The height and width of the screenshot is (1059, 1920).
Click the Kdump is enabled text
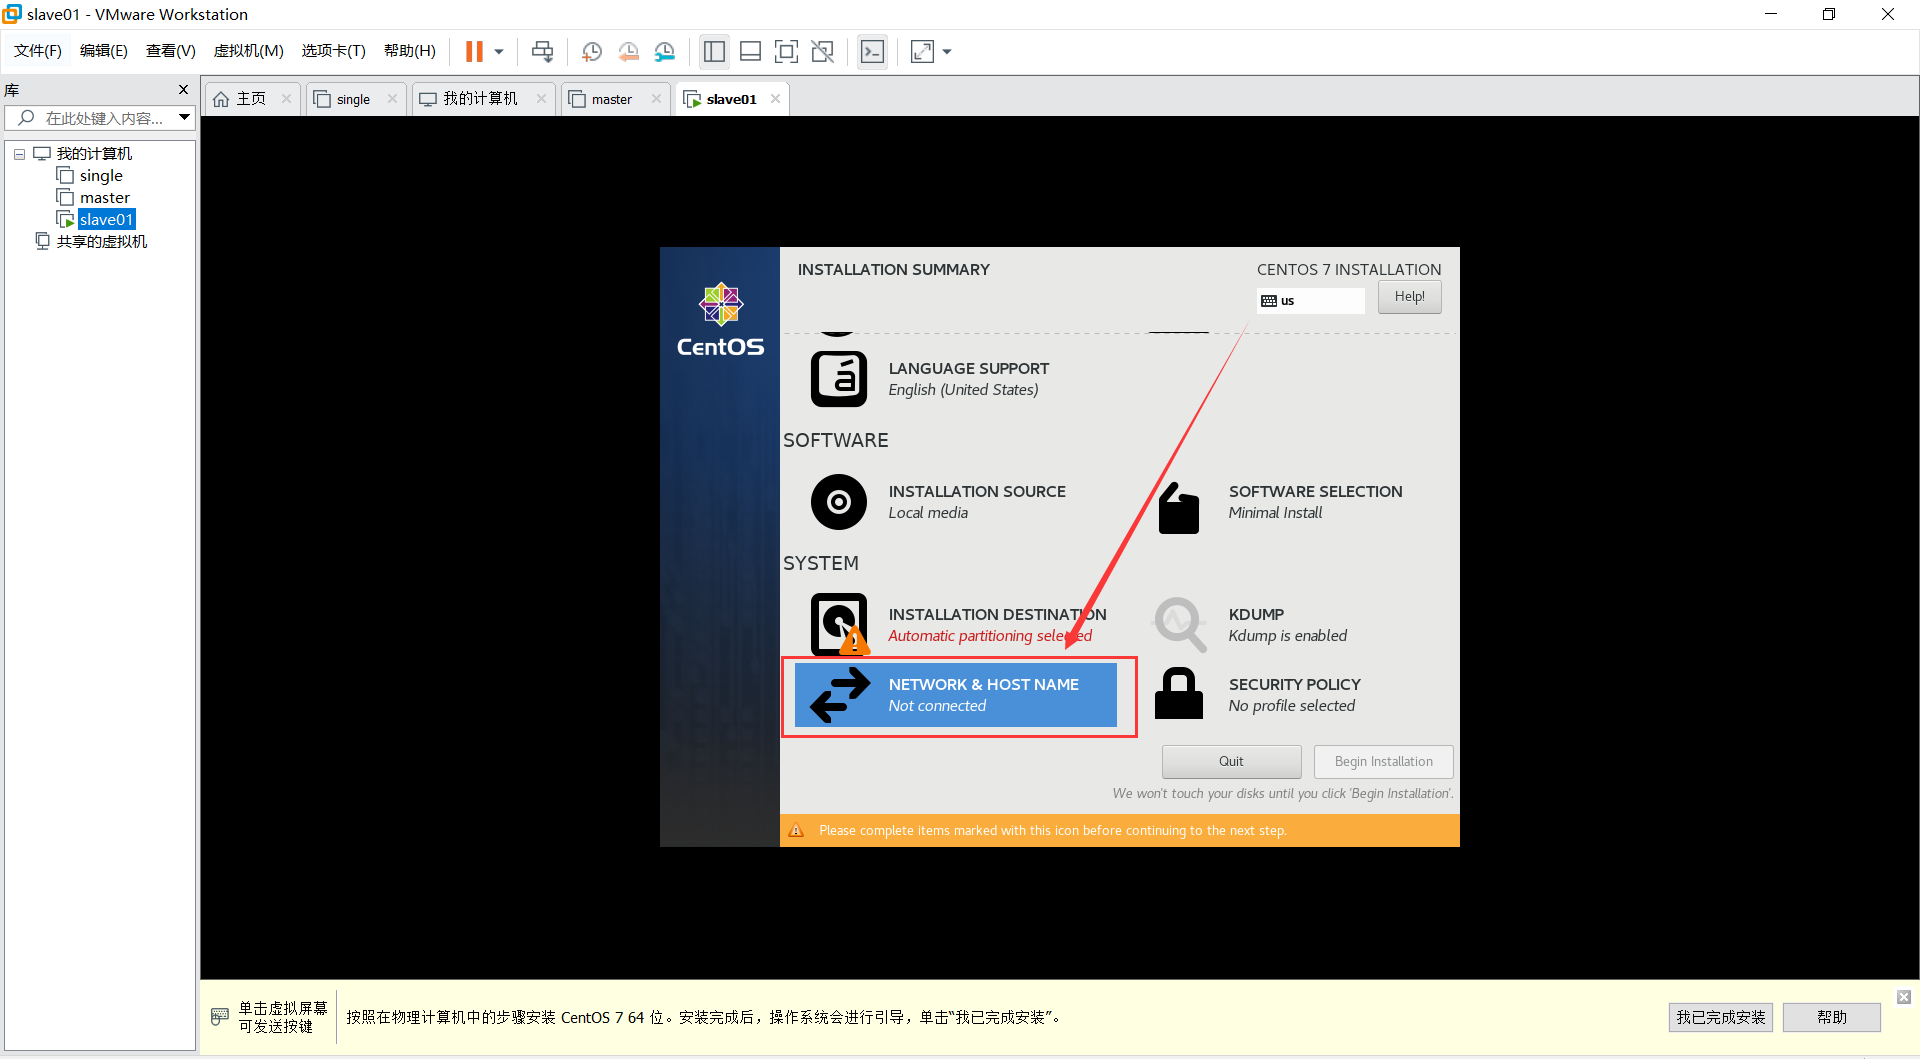point(1287,636)
